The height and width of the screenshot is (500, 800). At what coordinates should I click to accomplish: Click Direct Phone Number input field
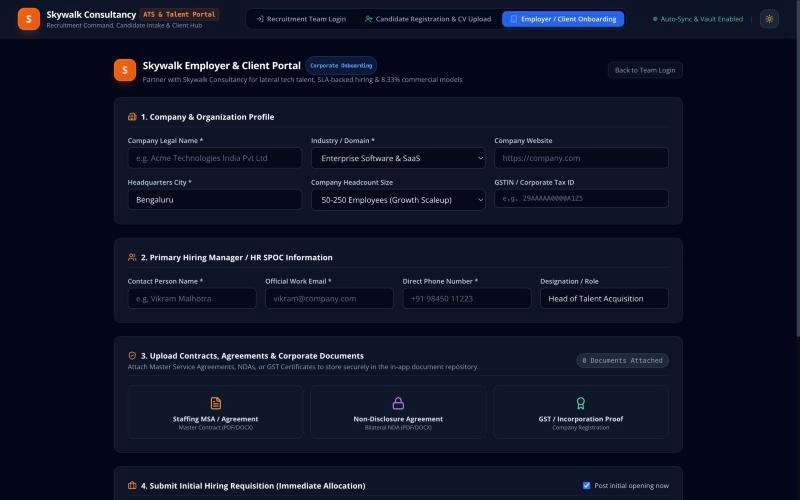click(467, 298)
